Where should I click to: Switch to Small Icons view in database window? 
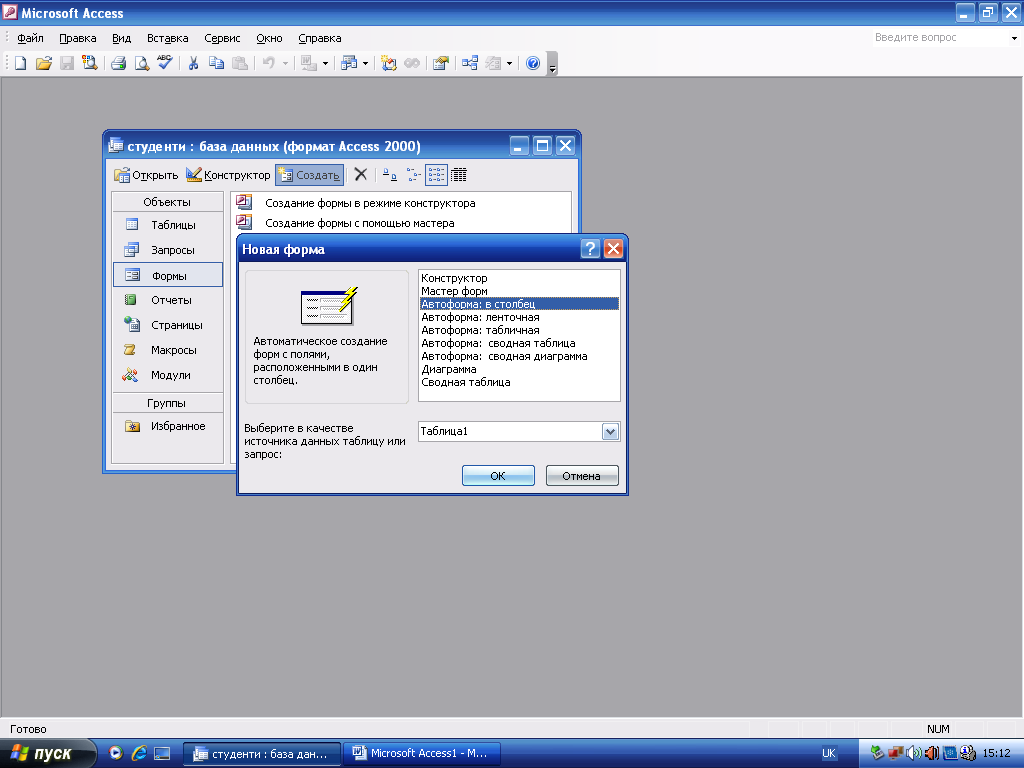coord(413,174)
